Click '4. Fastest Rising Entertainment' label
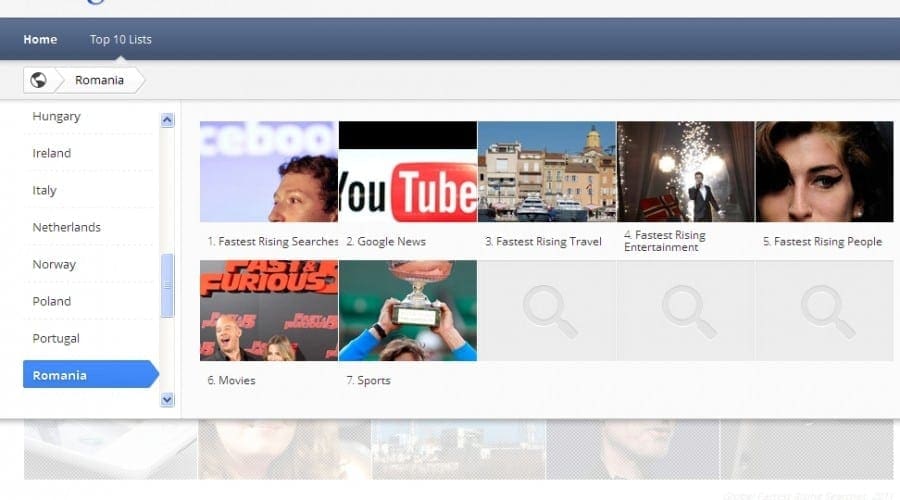 pyautogui.click(x=665, y=241)
